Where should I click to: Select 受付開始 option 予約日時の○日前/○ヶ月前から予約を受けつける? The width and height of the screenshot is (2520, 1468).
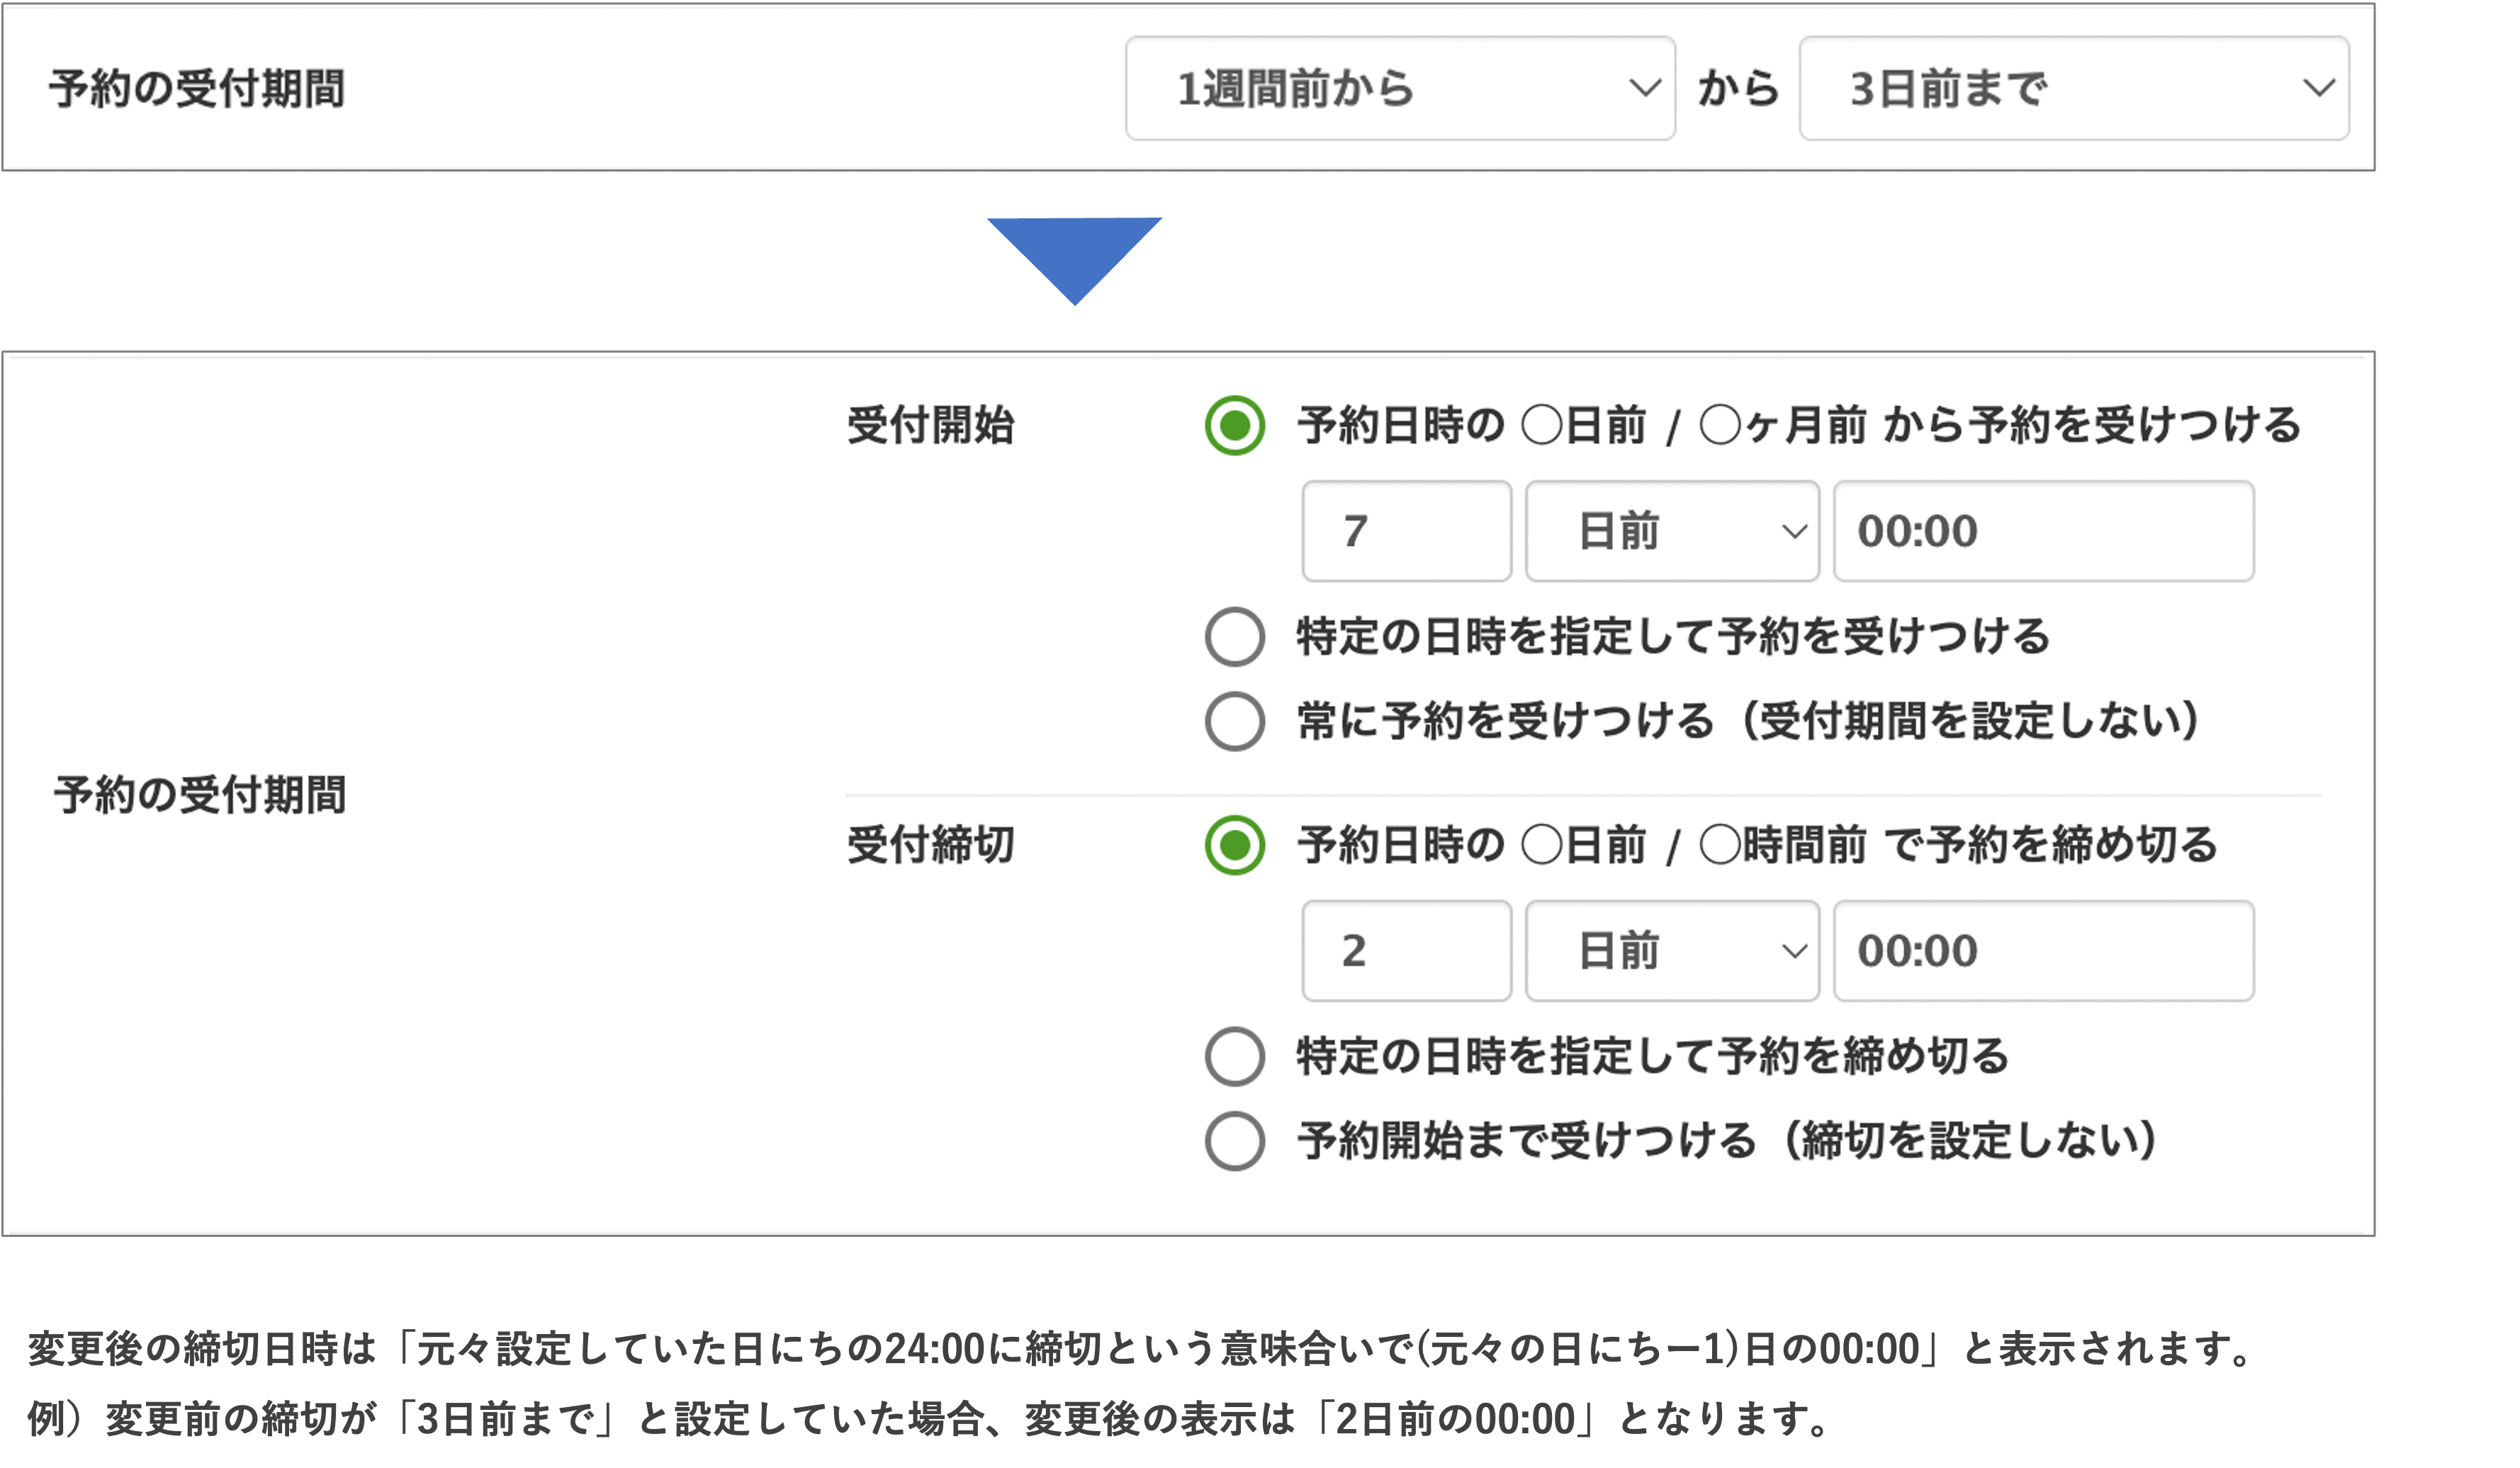tap(1235, 425)
